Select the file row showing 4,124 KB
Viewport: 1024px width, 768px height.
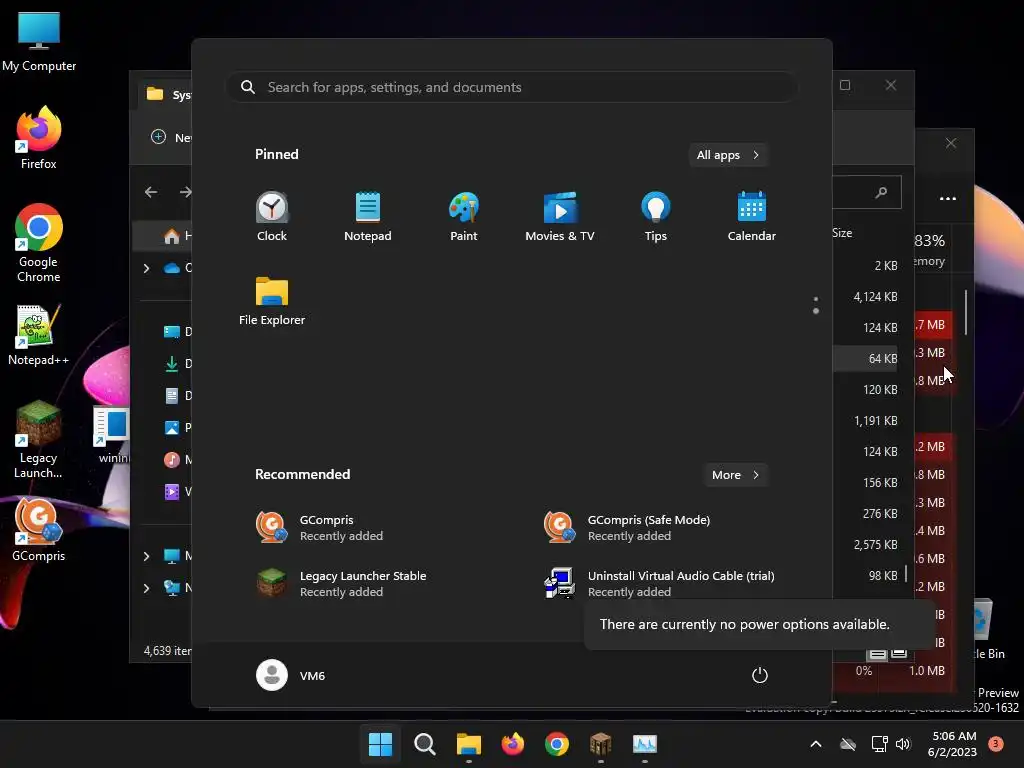click(867, 296)
